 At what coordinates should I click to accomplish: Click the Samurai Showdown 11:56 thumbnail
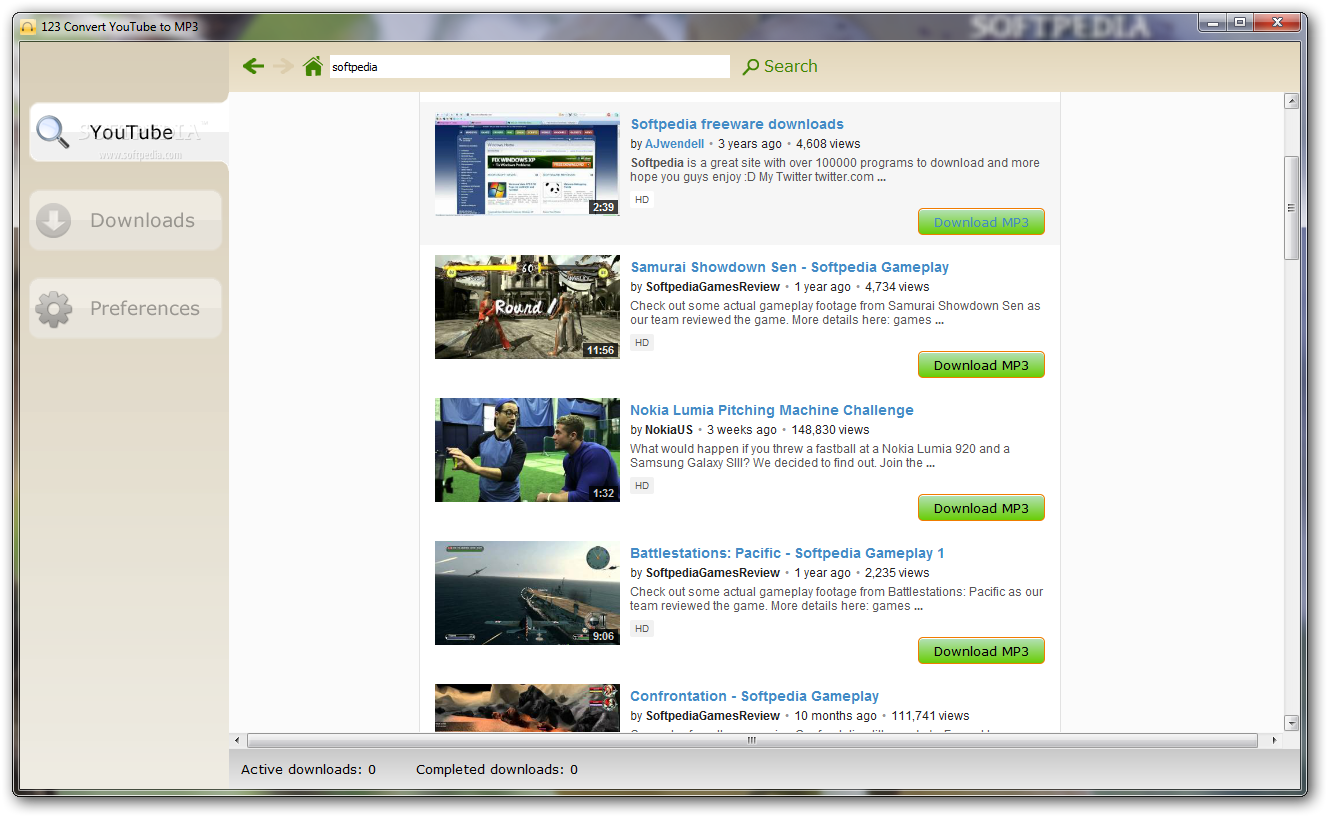tap(527, 307)
